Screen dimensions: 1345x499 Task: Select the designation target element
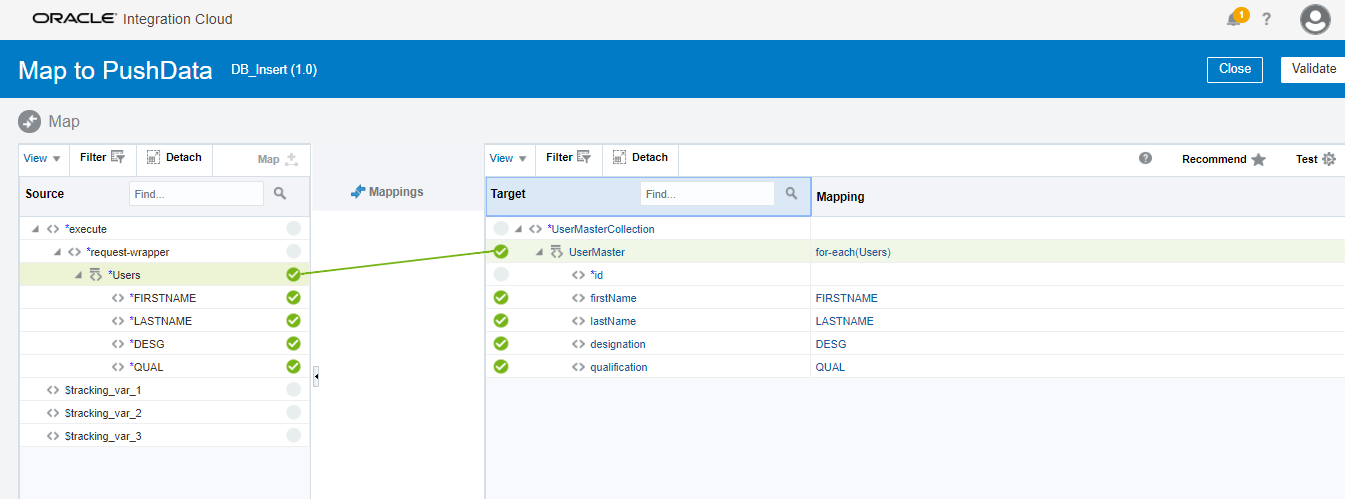tap(618, 344)
